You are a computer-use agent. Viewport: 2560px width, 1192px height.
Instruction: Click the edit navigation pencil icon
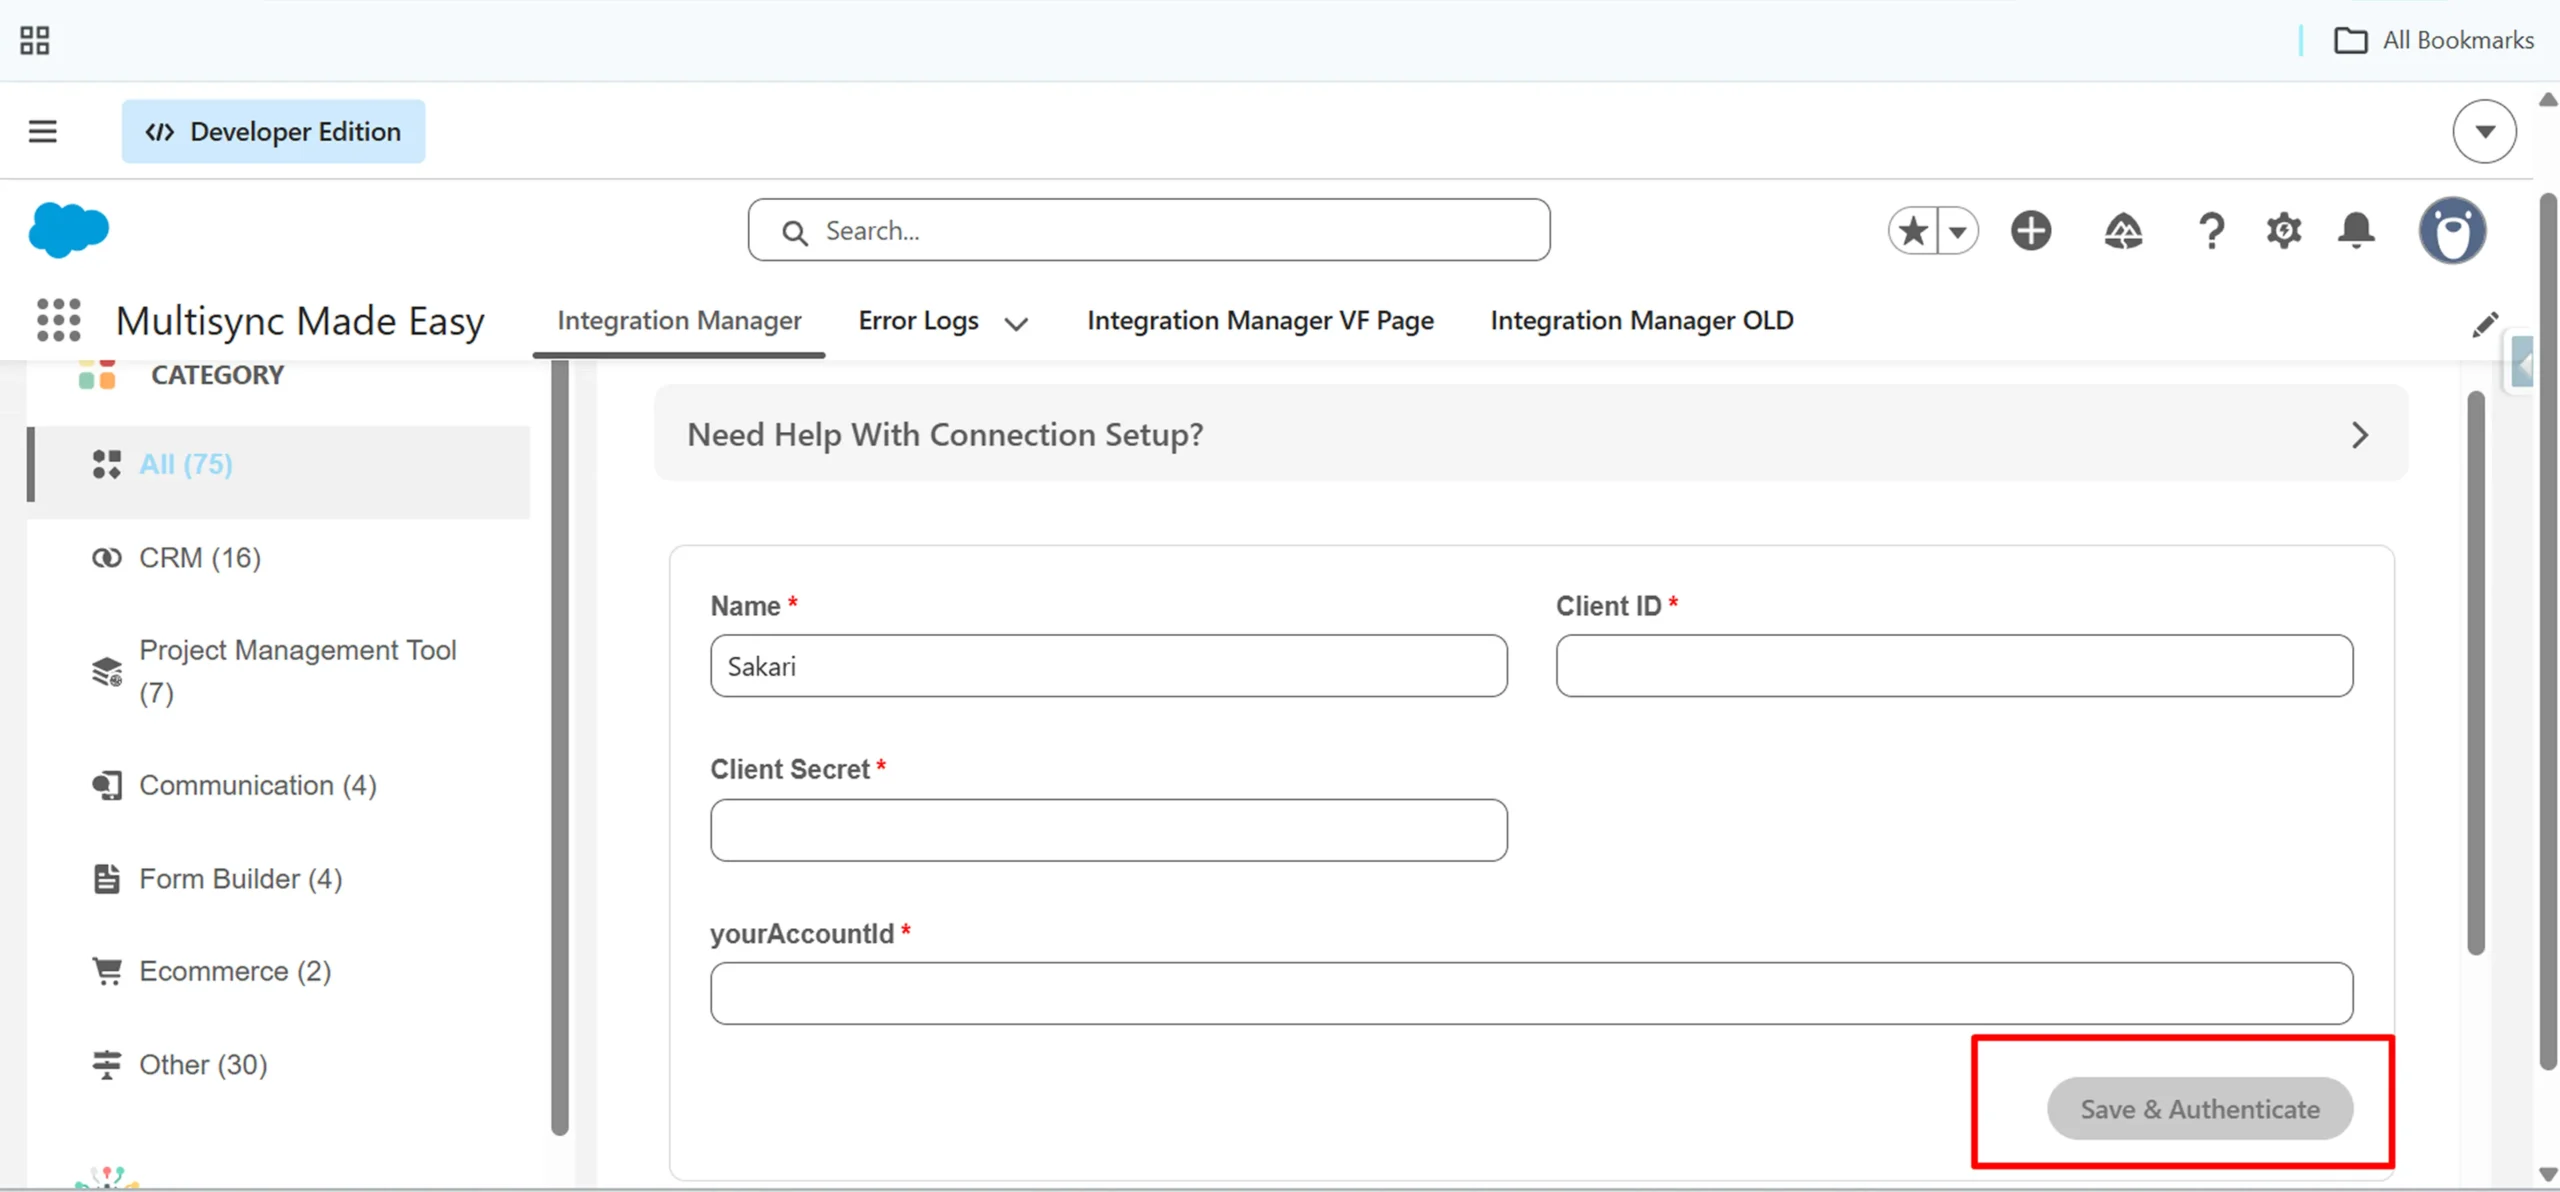(2484, 324)
